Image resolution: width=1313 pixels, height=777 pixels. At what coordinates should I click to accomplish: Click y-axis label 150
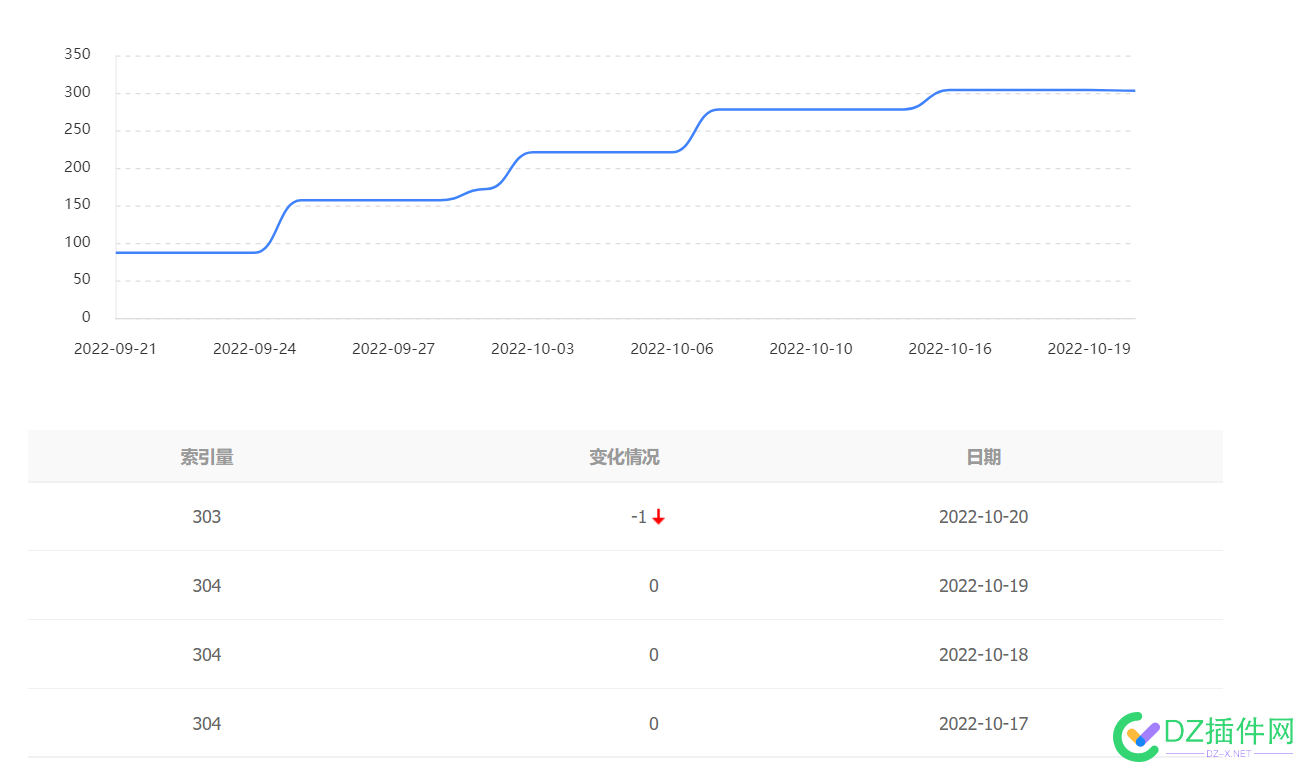(77, 205)
